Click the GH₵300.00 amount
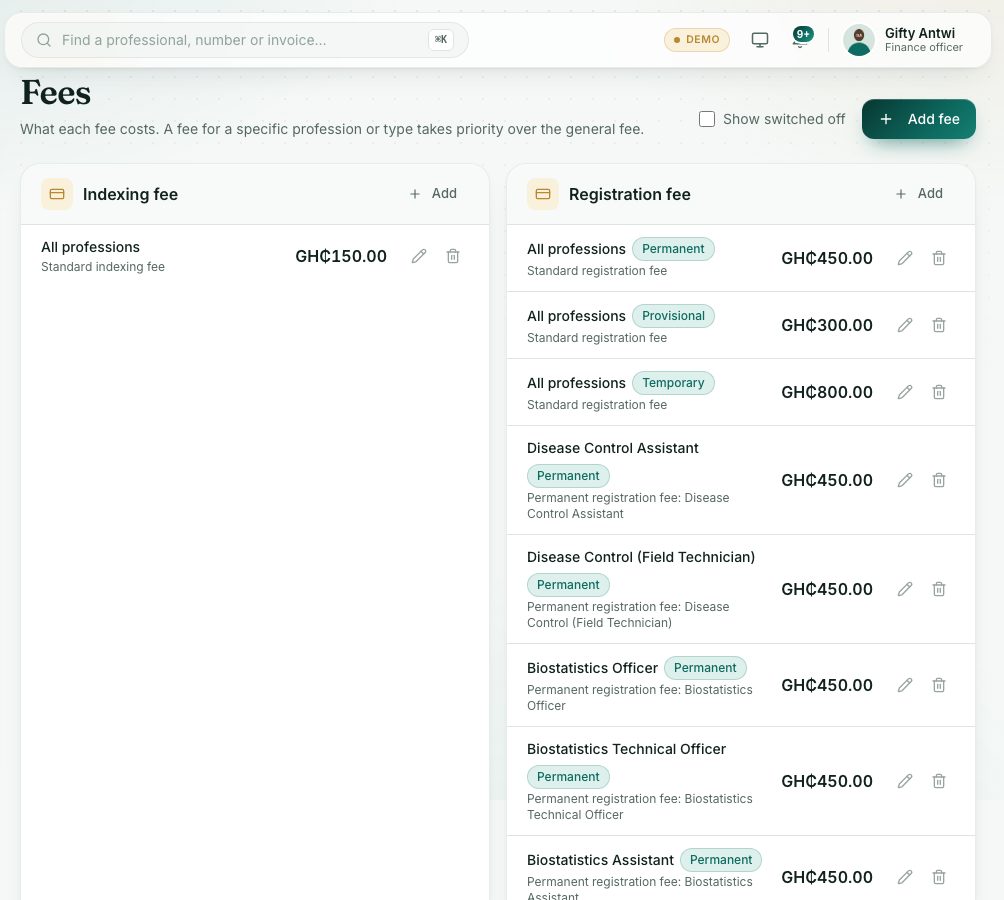This screenshot has height=900, width=1004. pyautogui.click(x=827, y=325)
